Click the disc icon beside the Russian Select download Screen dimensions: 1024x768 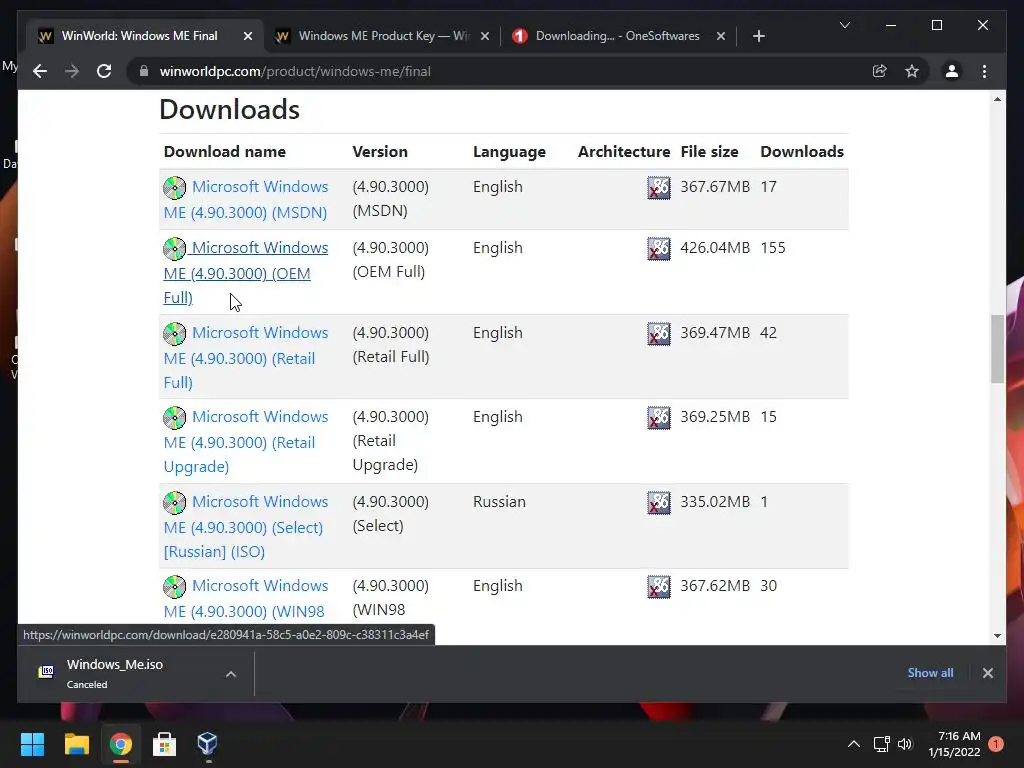[174, 502]
